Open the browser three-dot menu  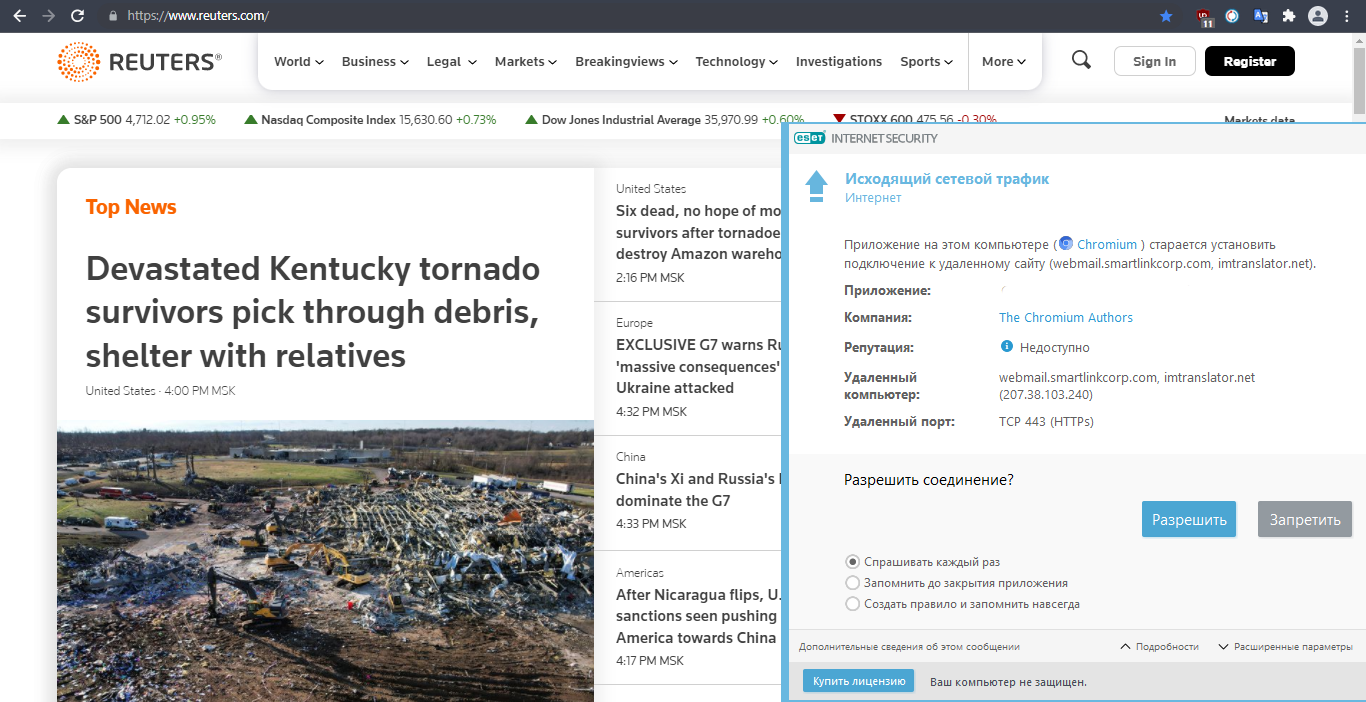click(1347, 16)
